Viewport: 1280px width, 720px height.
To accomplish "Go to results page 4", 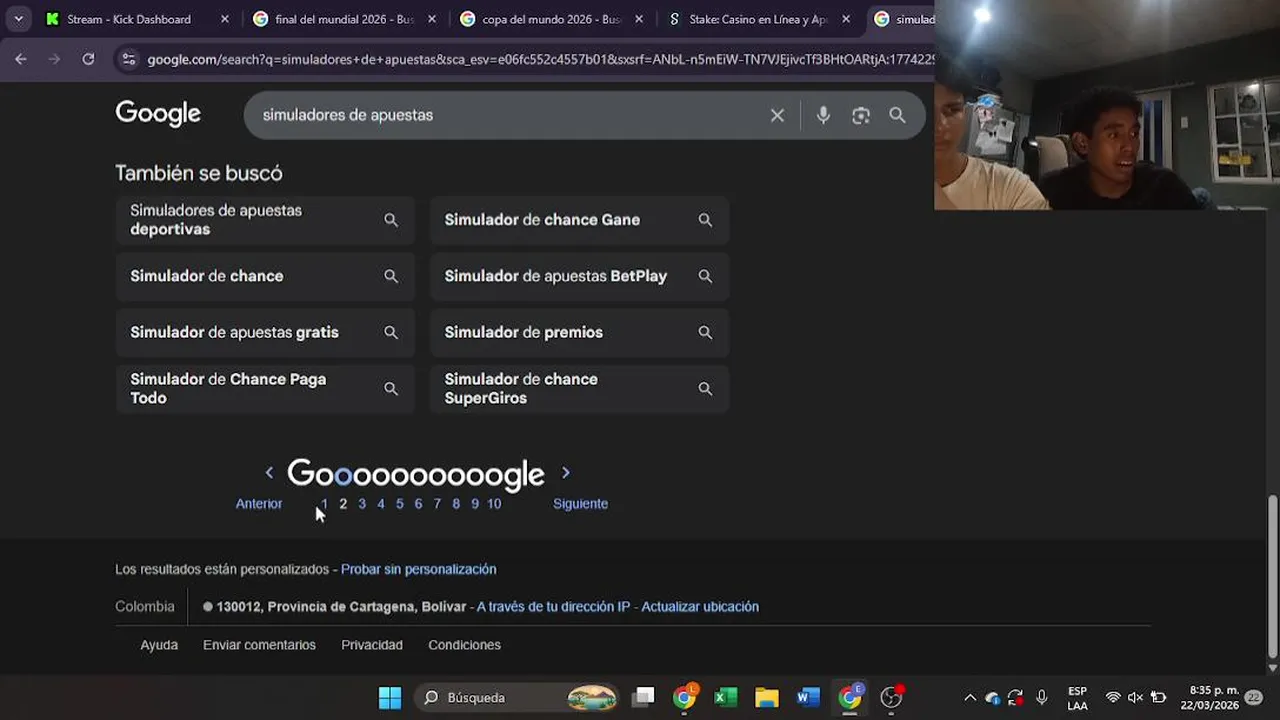I will click(x=381, y=504).
